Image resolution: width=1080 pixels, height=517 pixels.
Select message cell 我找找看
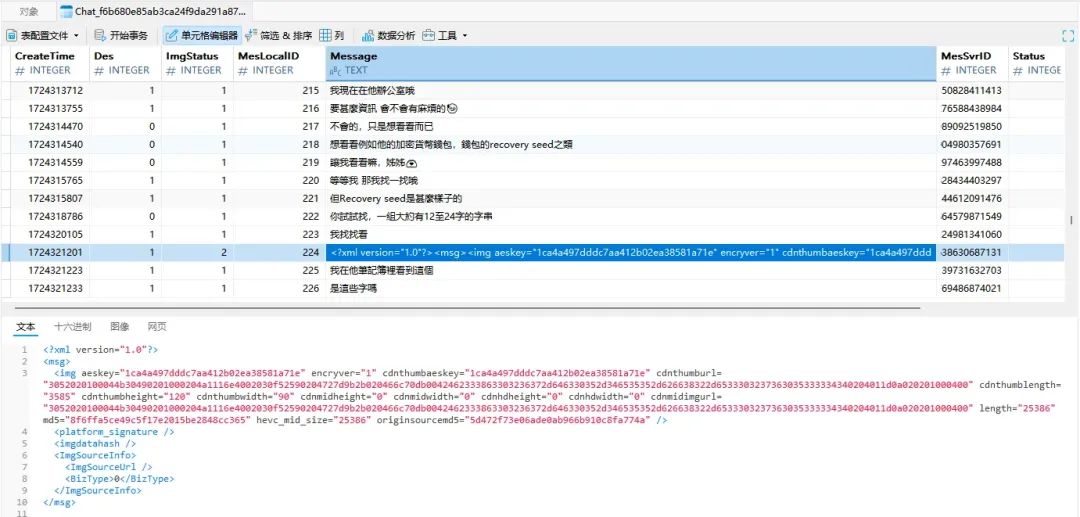(x=631, y=234)
